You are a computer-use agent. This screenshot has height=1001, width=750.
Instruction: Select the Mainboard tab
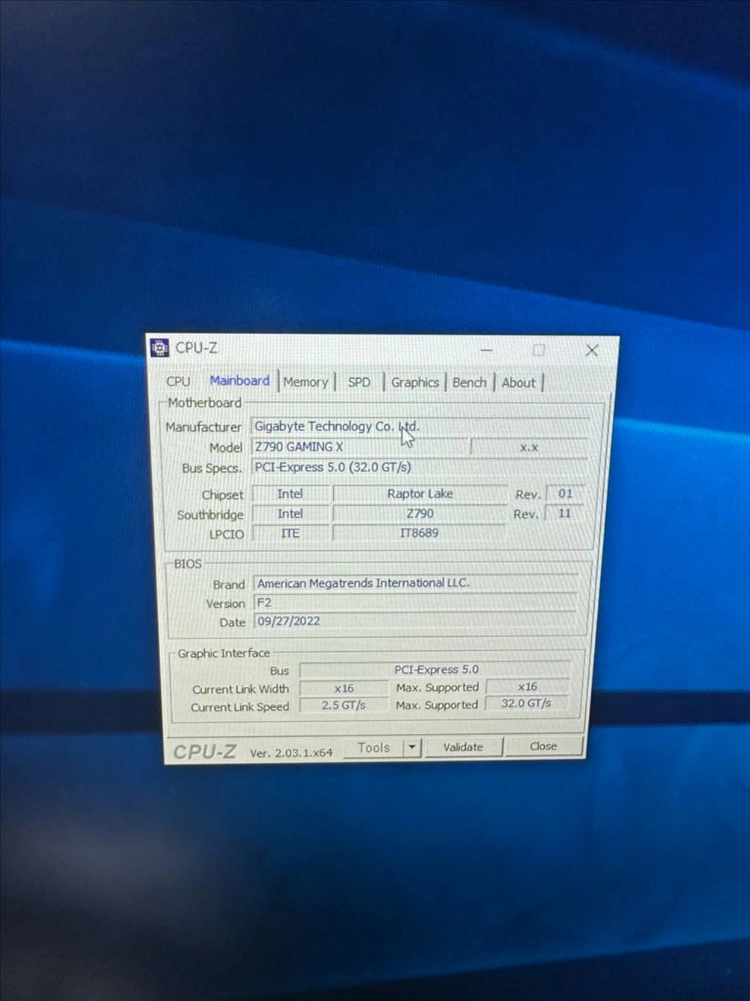239,380
